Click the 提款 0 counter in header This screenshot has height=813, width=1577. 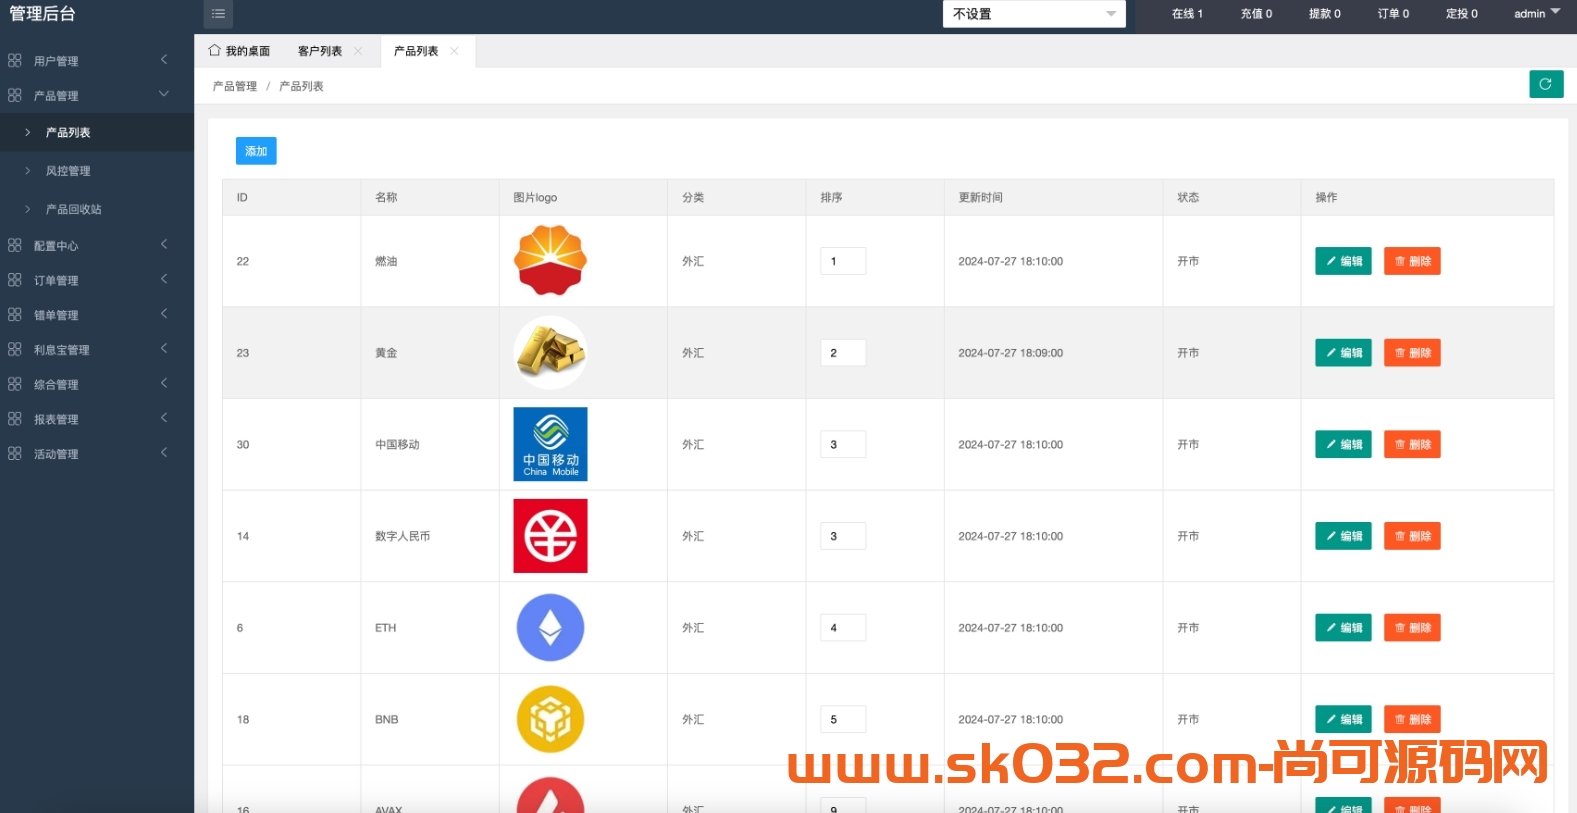[x=1325, y=14]
